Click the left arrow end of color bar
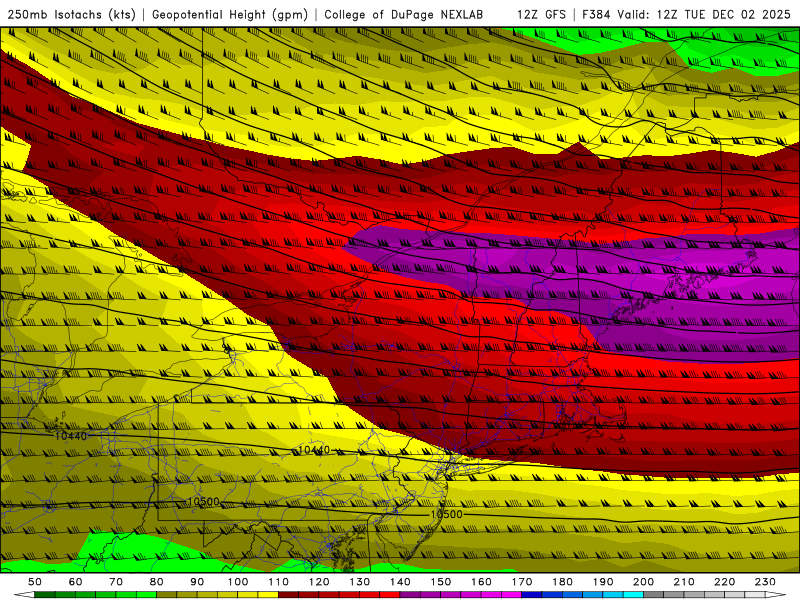 click(24, 595)
